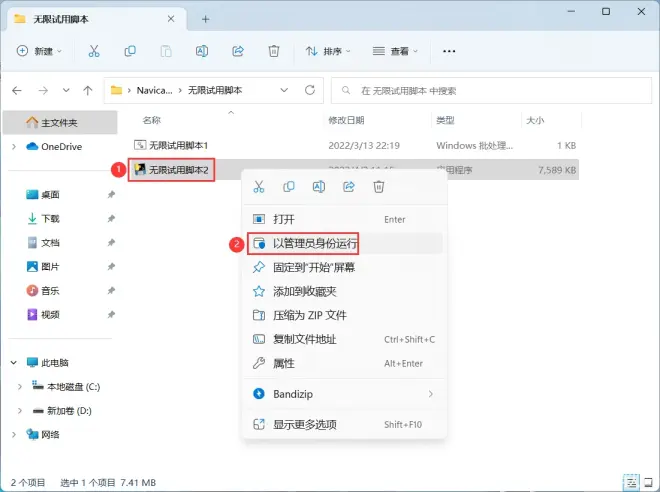Screen dimensions: 660x492
Task: Choose 固定到"开始"屏幕 menu entry
Action: 344,267
